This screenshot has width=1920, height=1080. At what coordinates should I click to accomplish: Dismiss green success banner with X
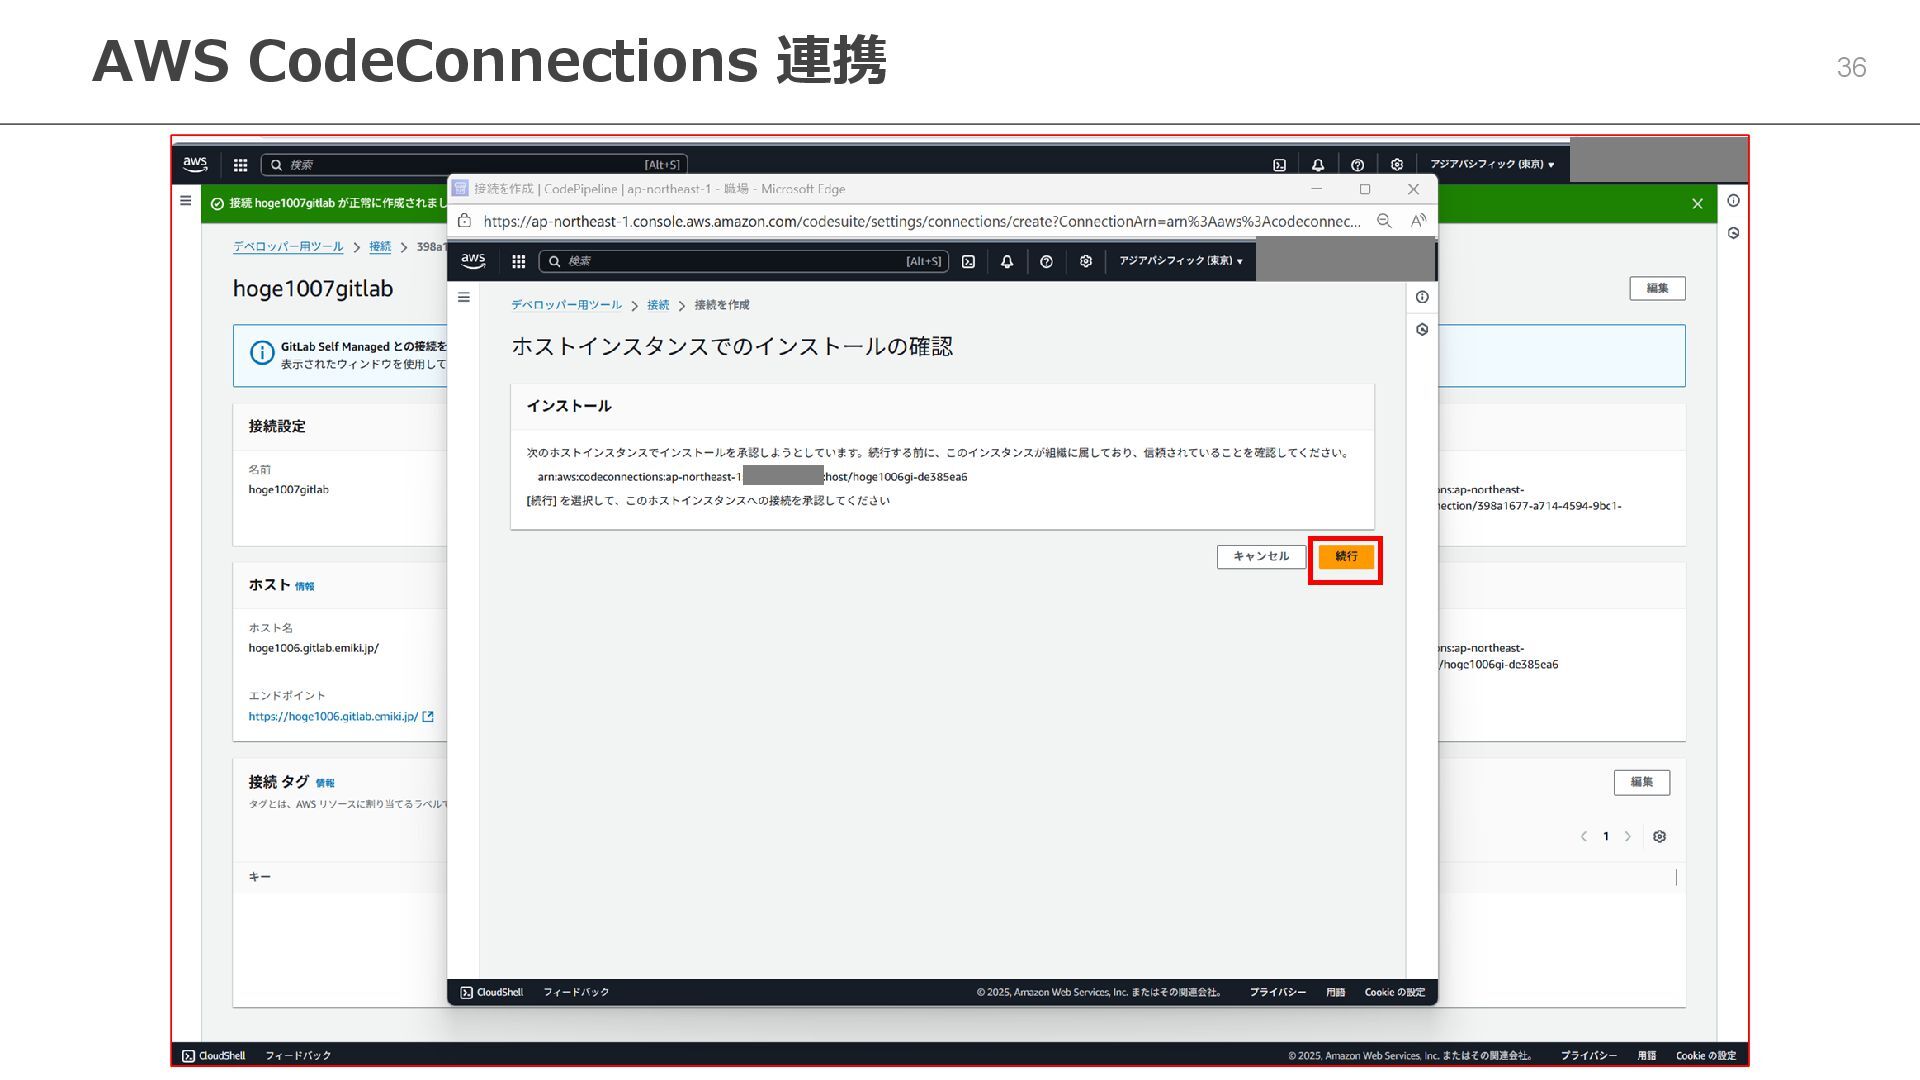point(1697,204)
